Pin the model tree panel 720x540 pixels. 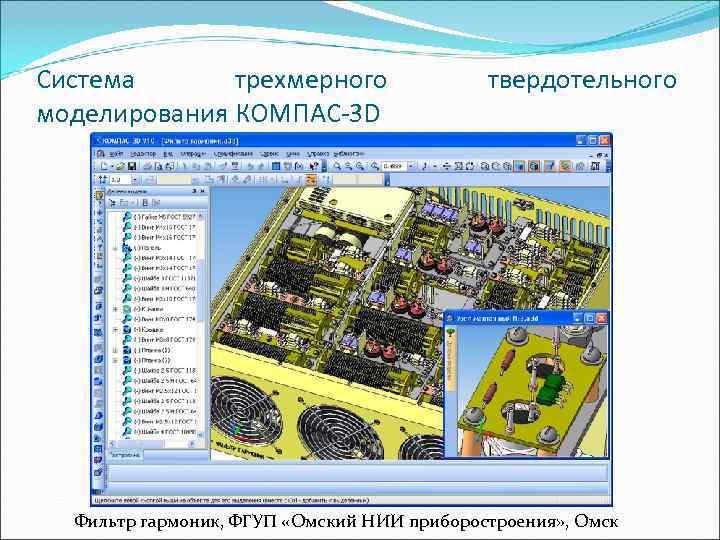click(195, 191)
